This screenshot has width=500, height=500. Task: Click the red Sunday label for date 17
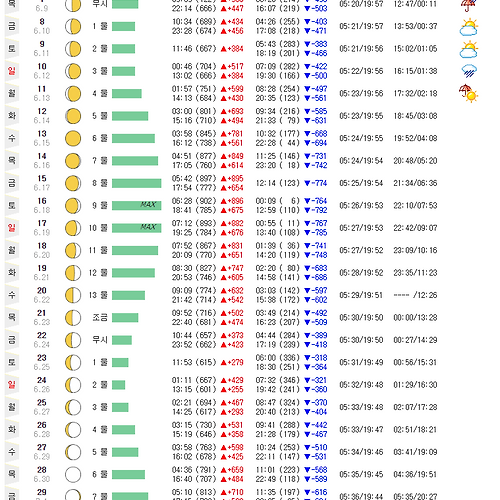click(12, 228)
